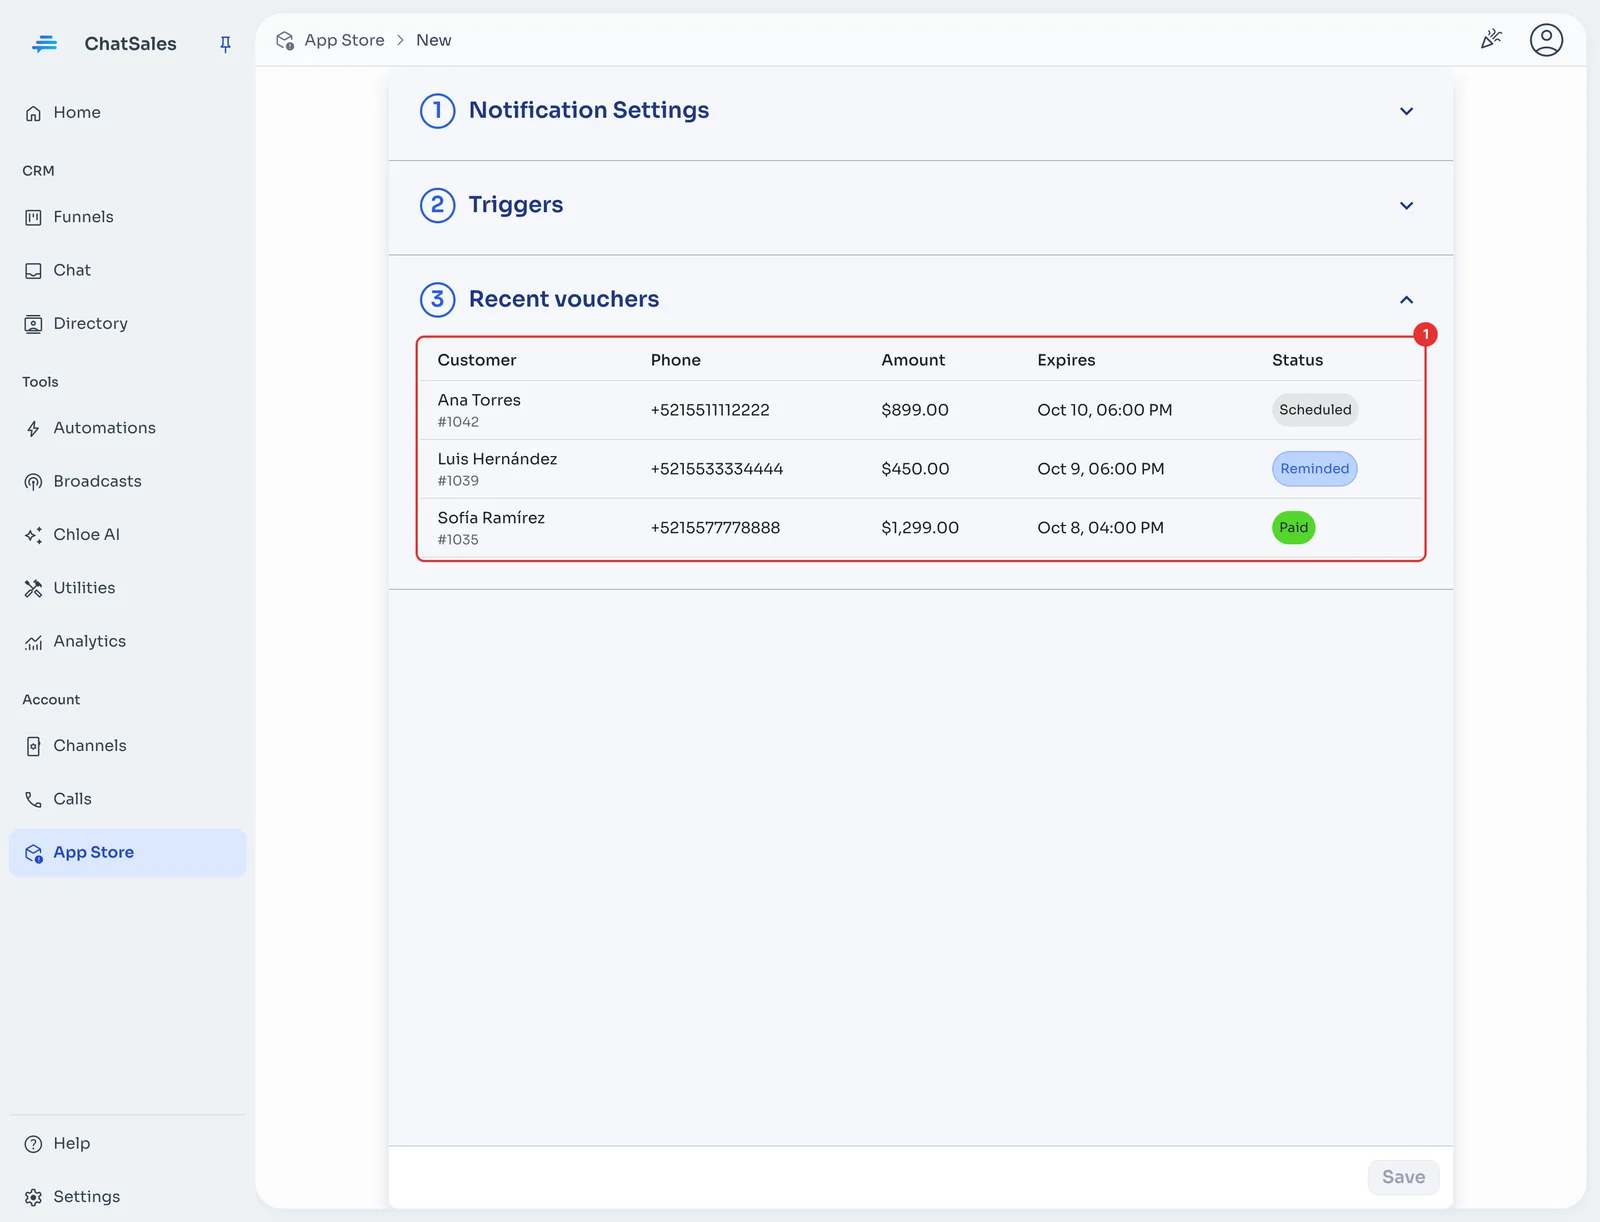Click the ChatSales logo icon
Image resolution: width=1600 pixels, height=1222 pixels.
[x=44, y=44]
